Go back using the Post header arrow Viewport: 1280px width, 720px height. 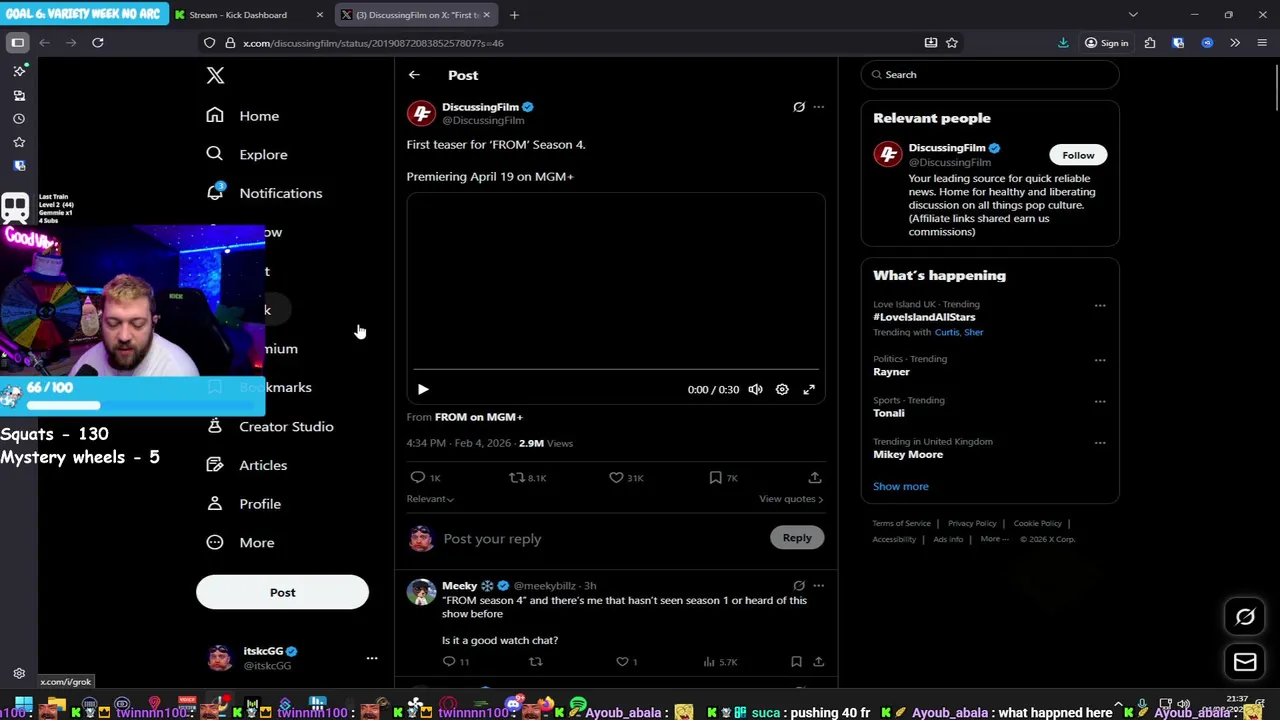(414, 75)
